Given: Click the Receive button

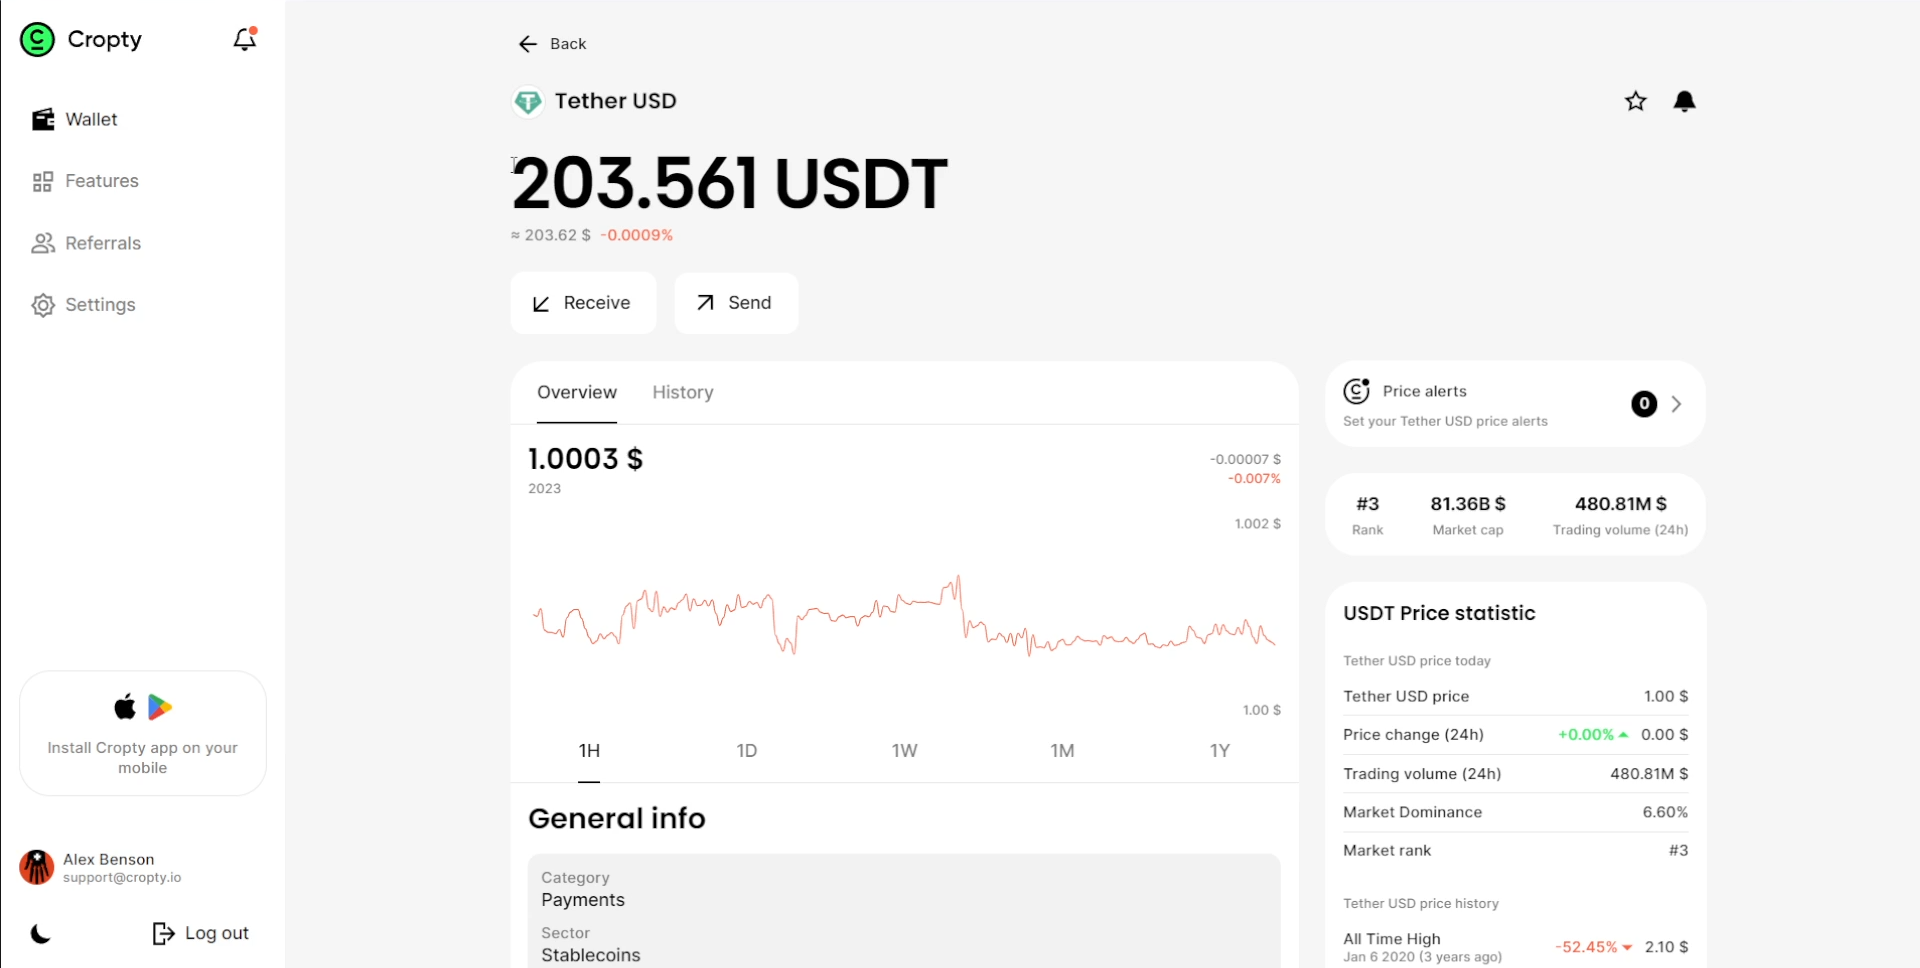Looking at the screenshot, I should click(x=583, y=303).
